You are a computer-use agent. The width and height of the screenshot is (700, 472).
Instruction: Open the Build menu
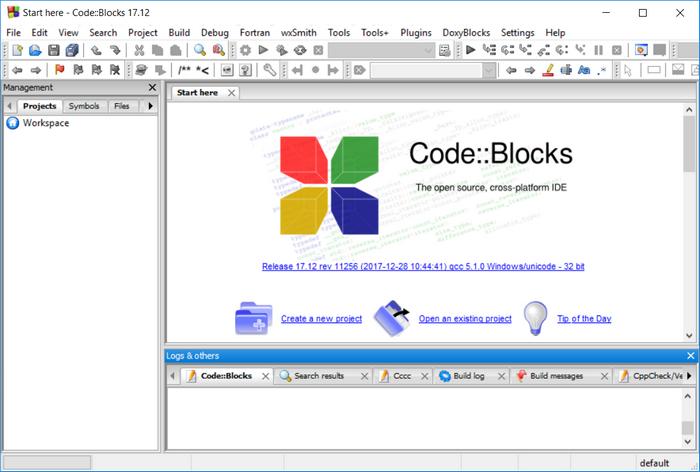coord(179,33)
